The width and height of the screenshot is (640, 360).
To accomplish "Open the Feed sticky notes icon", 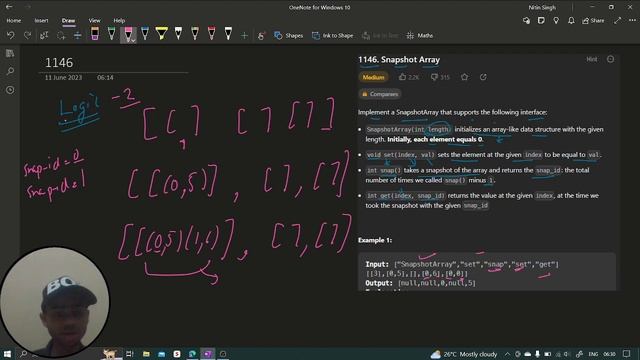I will [541, 20].
